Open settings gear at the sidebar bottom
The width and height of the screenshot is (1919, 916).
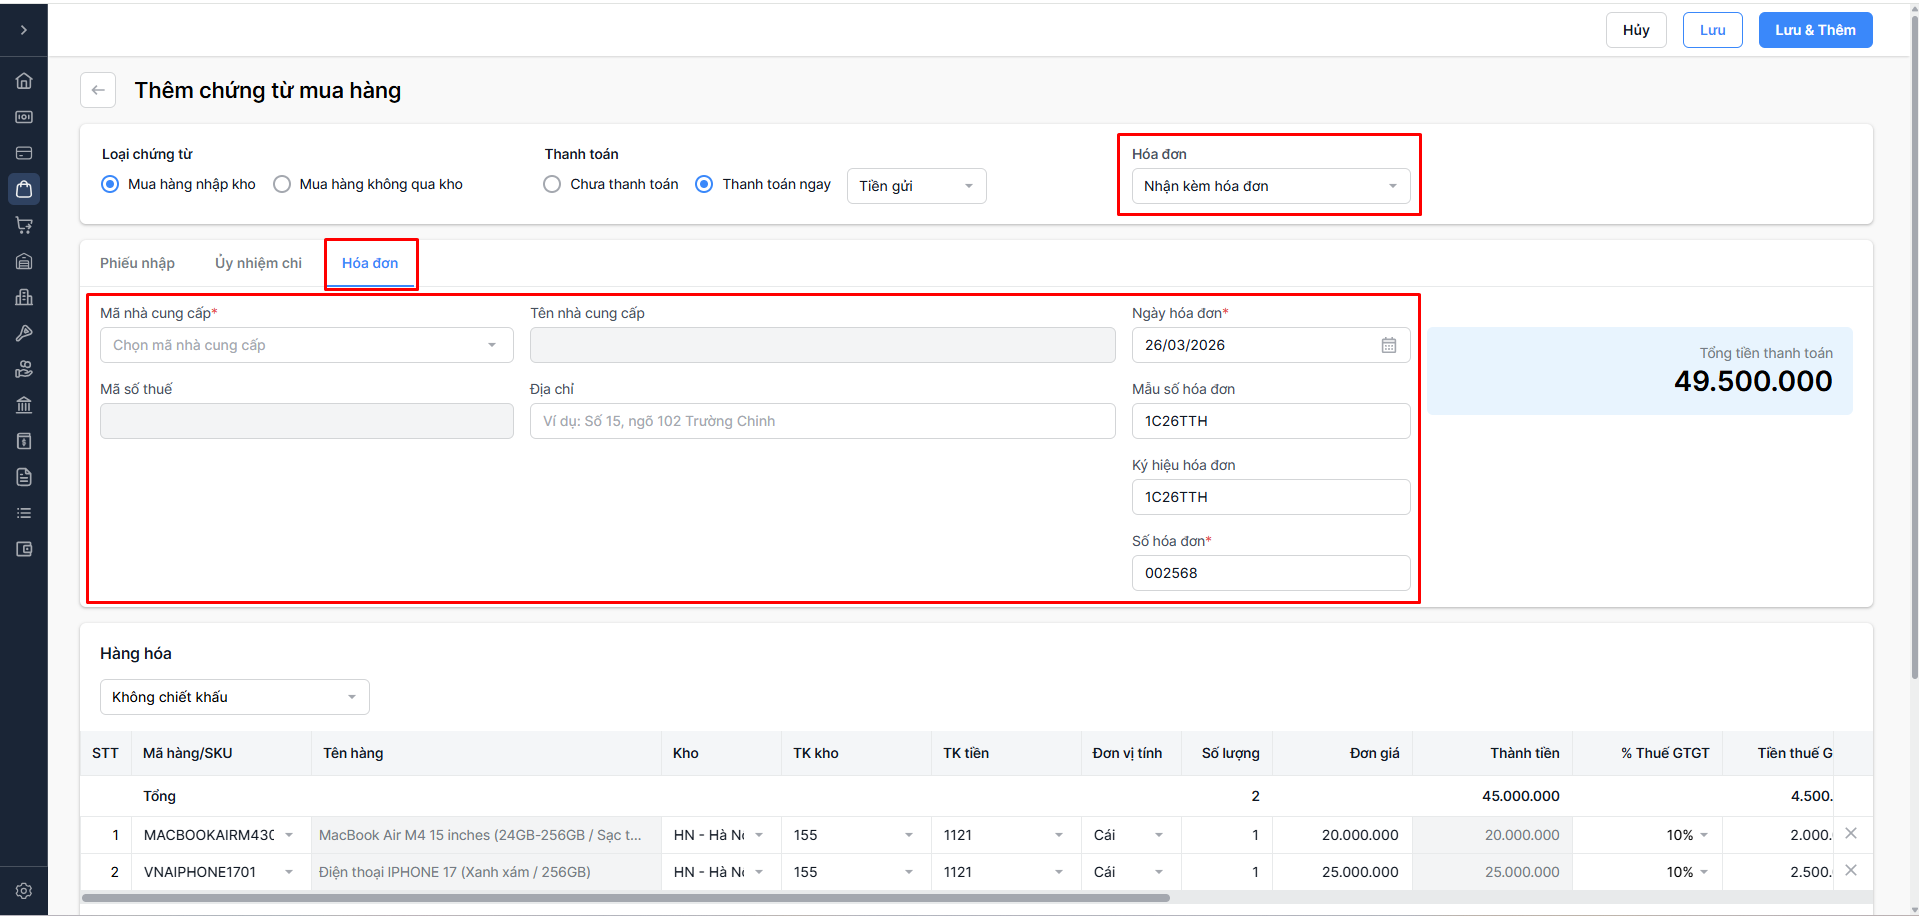tap(24, 890)
